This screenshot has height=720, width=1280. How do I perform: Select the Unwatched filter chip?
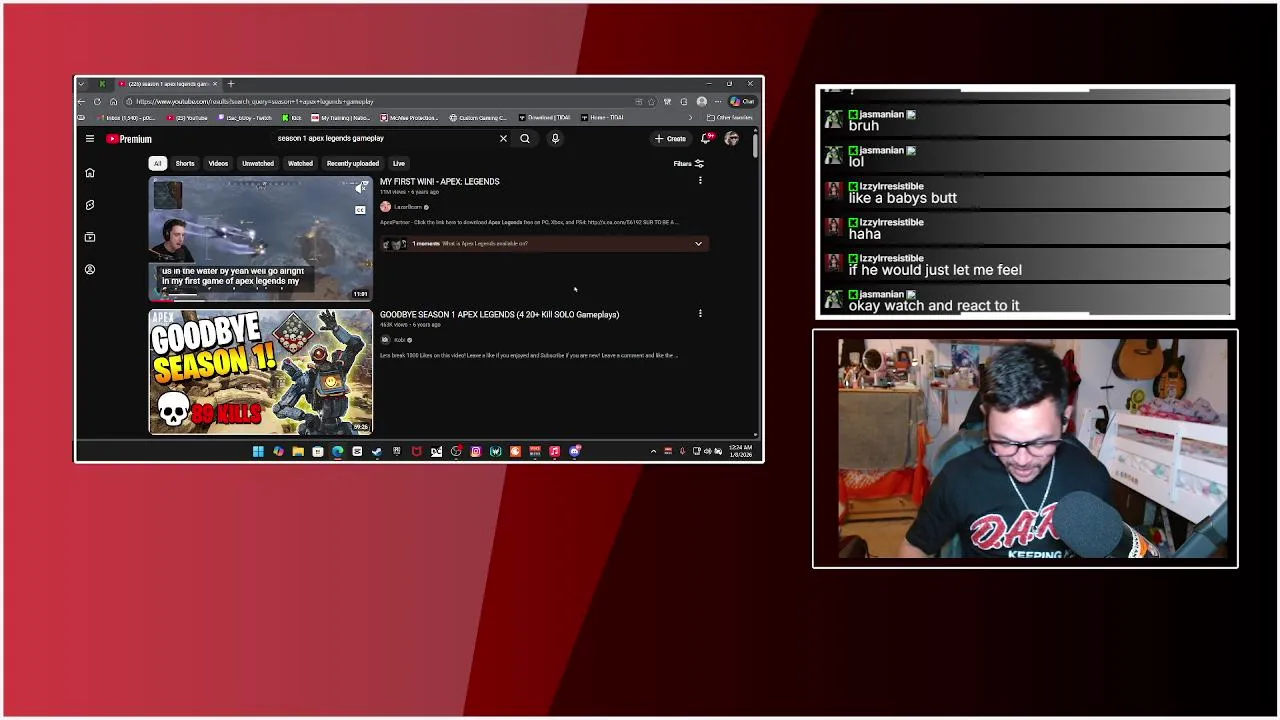pyautogui.click(x=258, y=164)
